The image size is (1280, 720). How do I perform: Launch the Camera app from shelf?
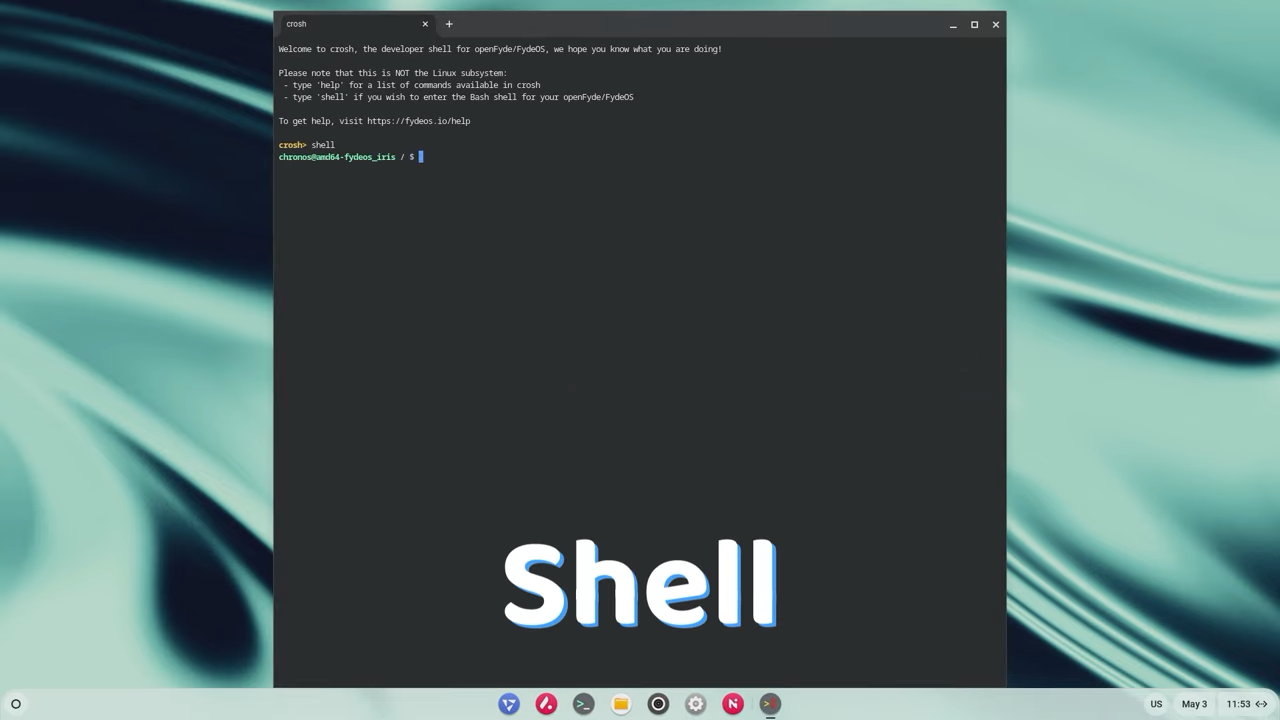[658, 704]
